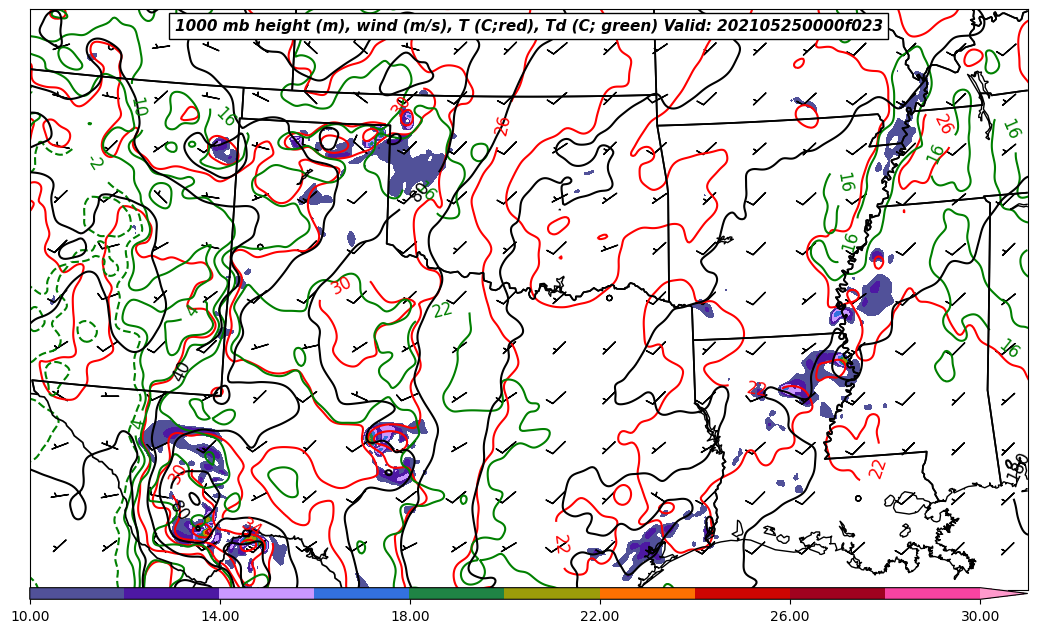Click the green 22 dewpoint contour label
This screenshot has width=1037, height=633.
click(x=443, y=310)
